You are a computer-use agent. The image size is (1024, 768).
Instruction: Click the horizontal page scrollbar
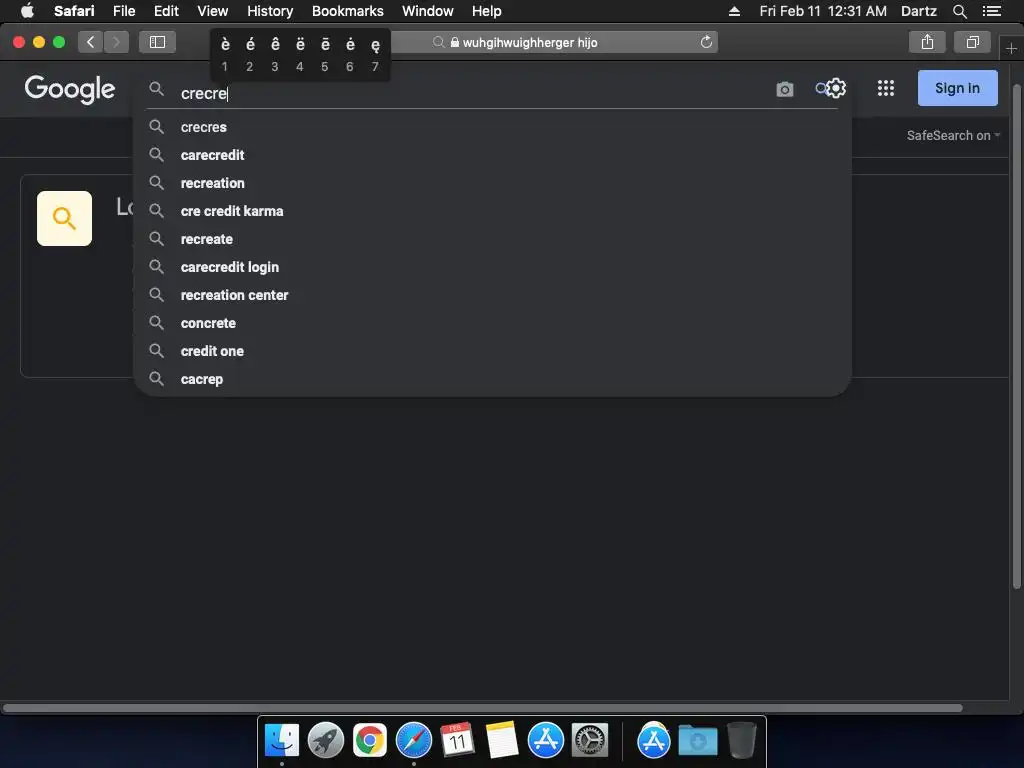tap(483, 708)
